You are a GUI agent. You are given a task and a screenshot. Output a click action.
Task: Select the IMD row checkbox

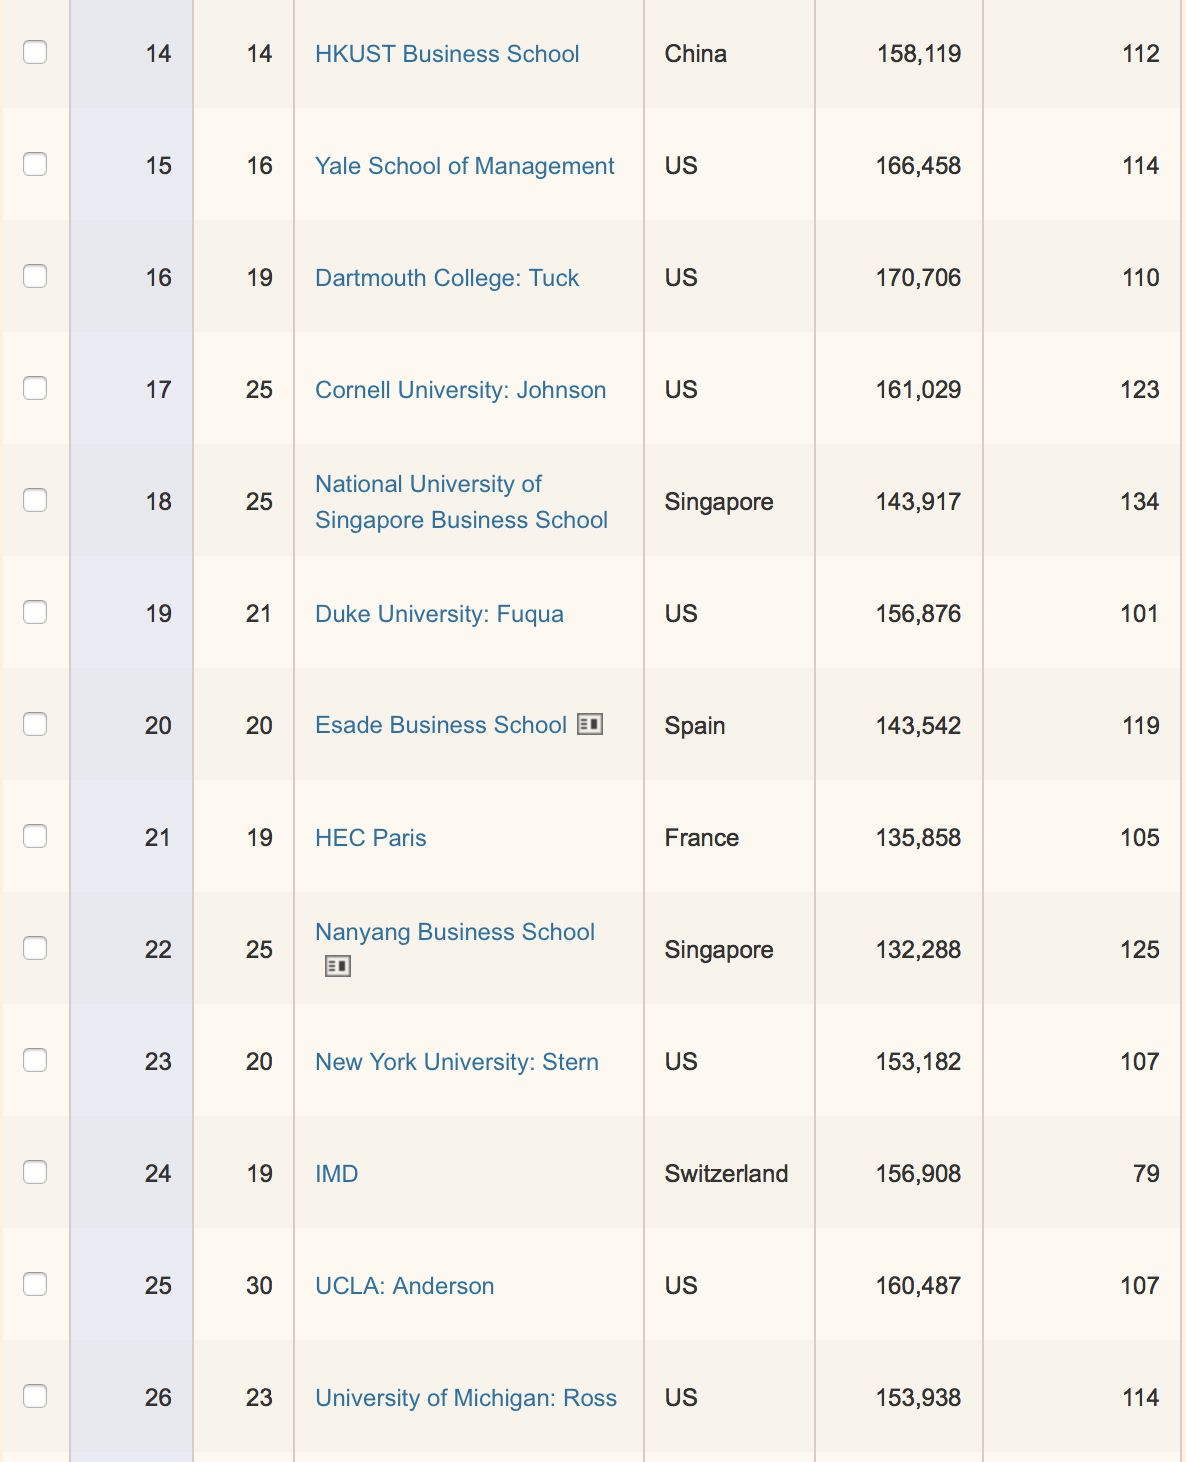[35, 1172]
